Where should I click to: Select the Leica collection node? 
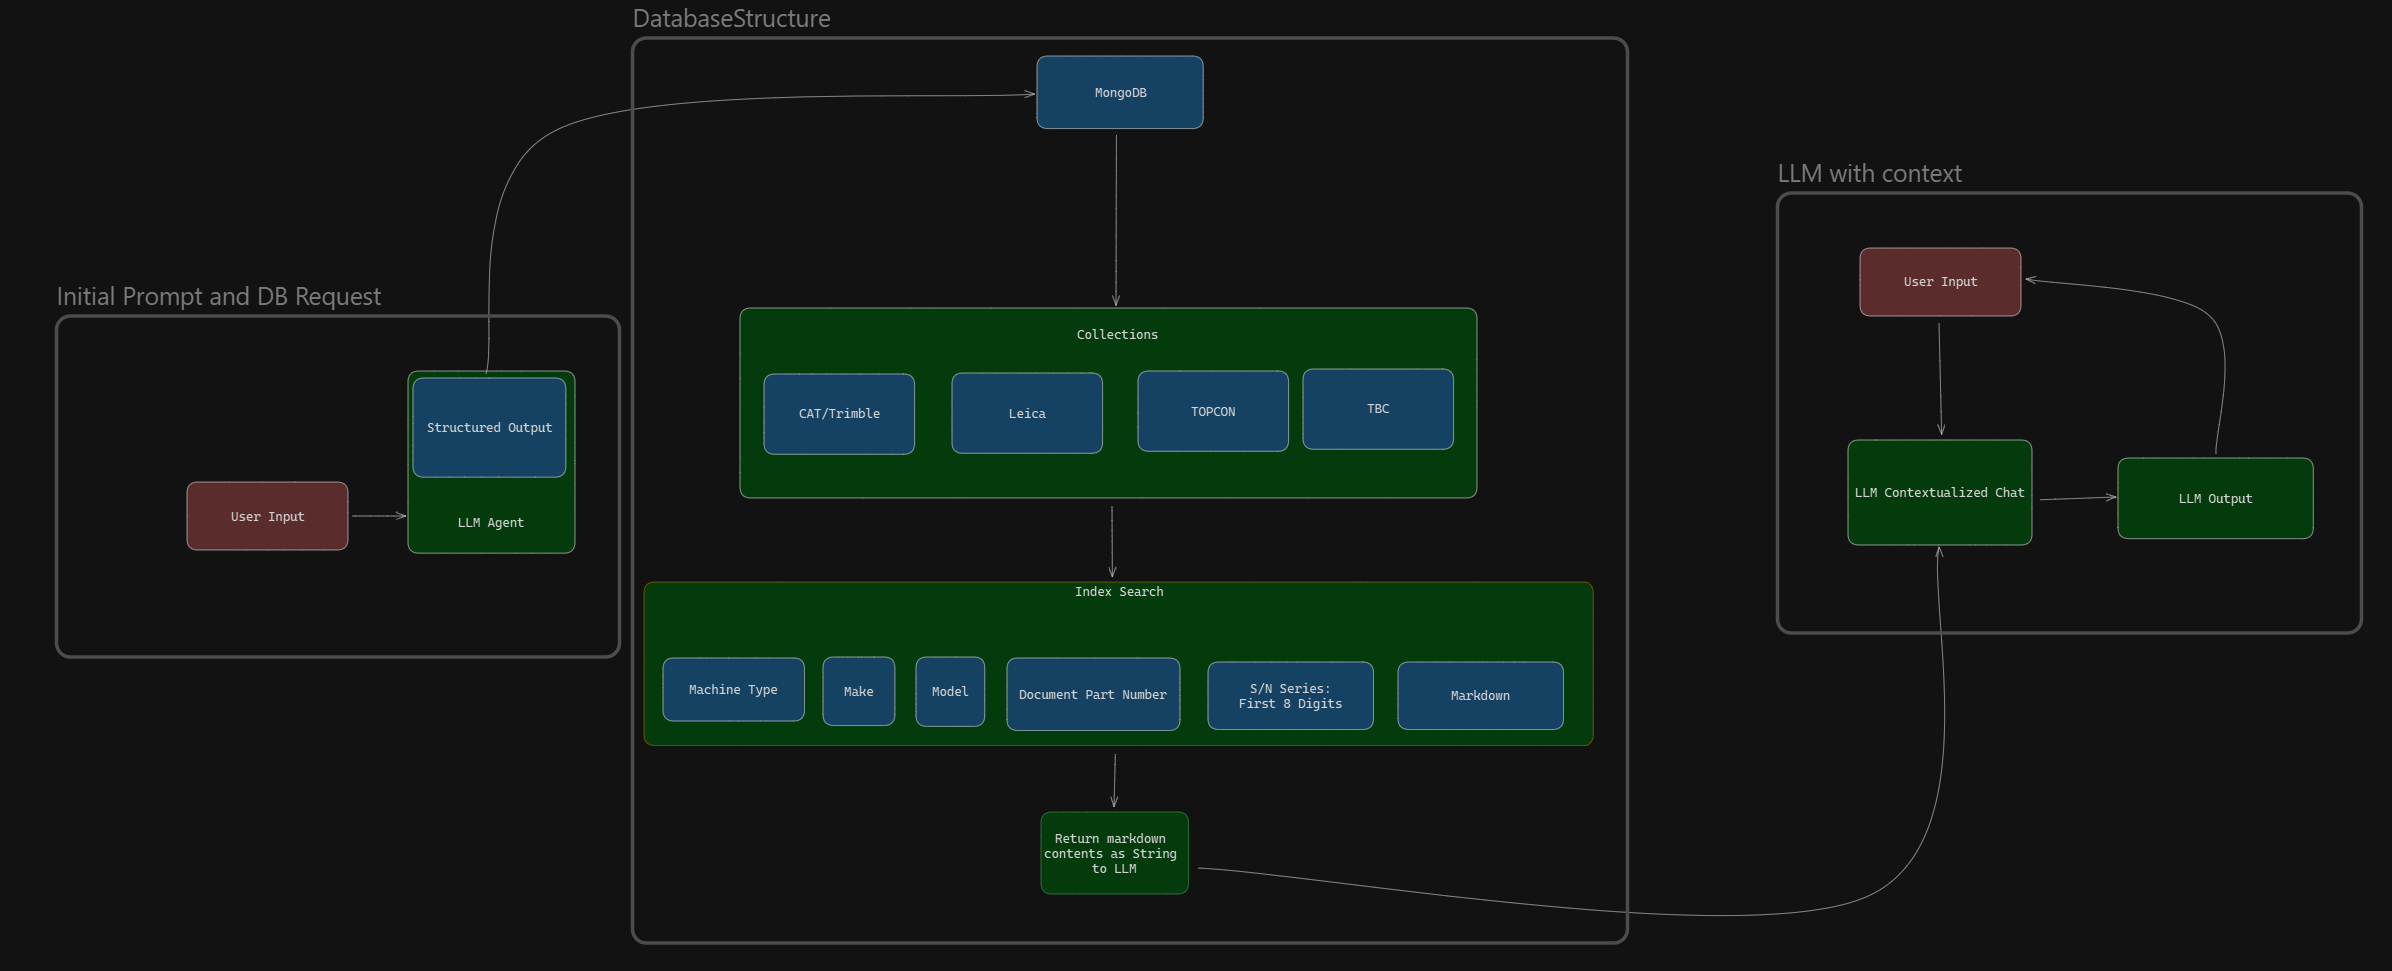point(1026,414)
